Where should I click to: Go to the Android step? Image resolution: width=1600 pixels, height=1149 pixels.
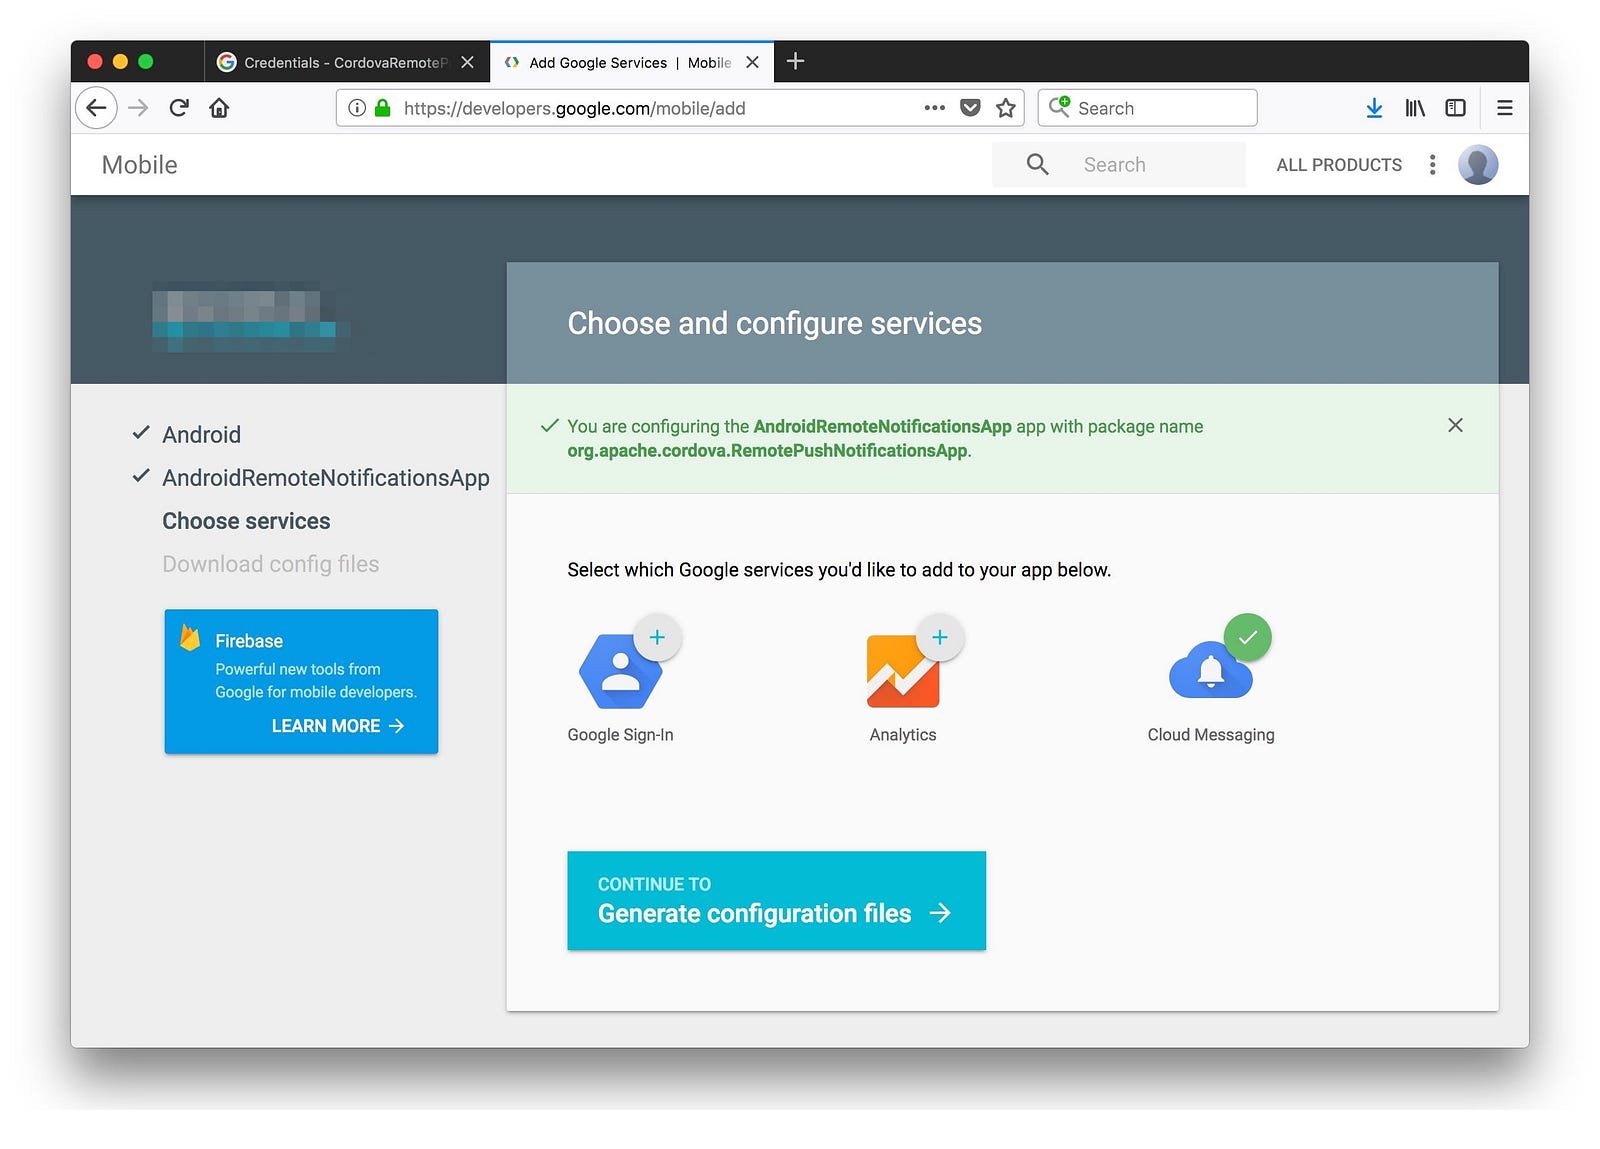pos(201,435)
